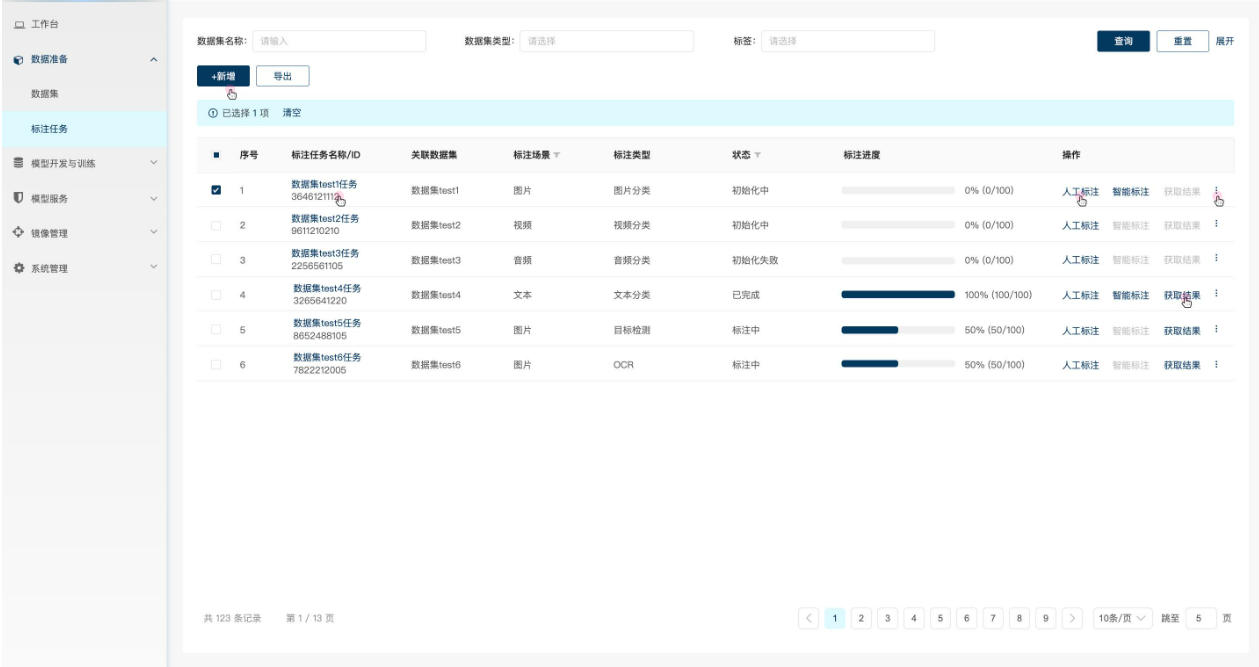Click the 模型服务 shield icon
The height and width of the screenshot is (667, 1259).
tap(19, 198)
